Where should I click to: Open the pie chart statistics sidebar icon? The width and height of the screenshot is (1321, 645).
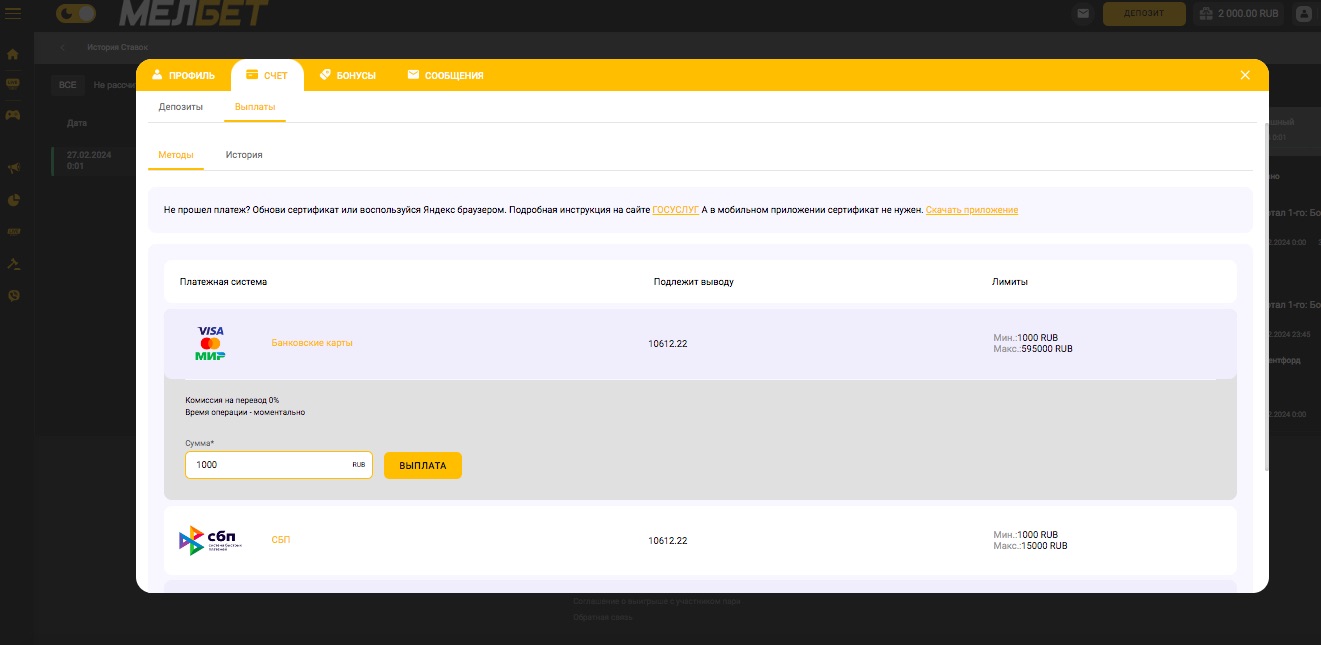(13, 200)
